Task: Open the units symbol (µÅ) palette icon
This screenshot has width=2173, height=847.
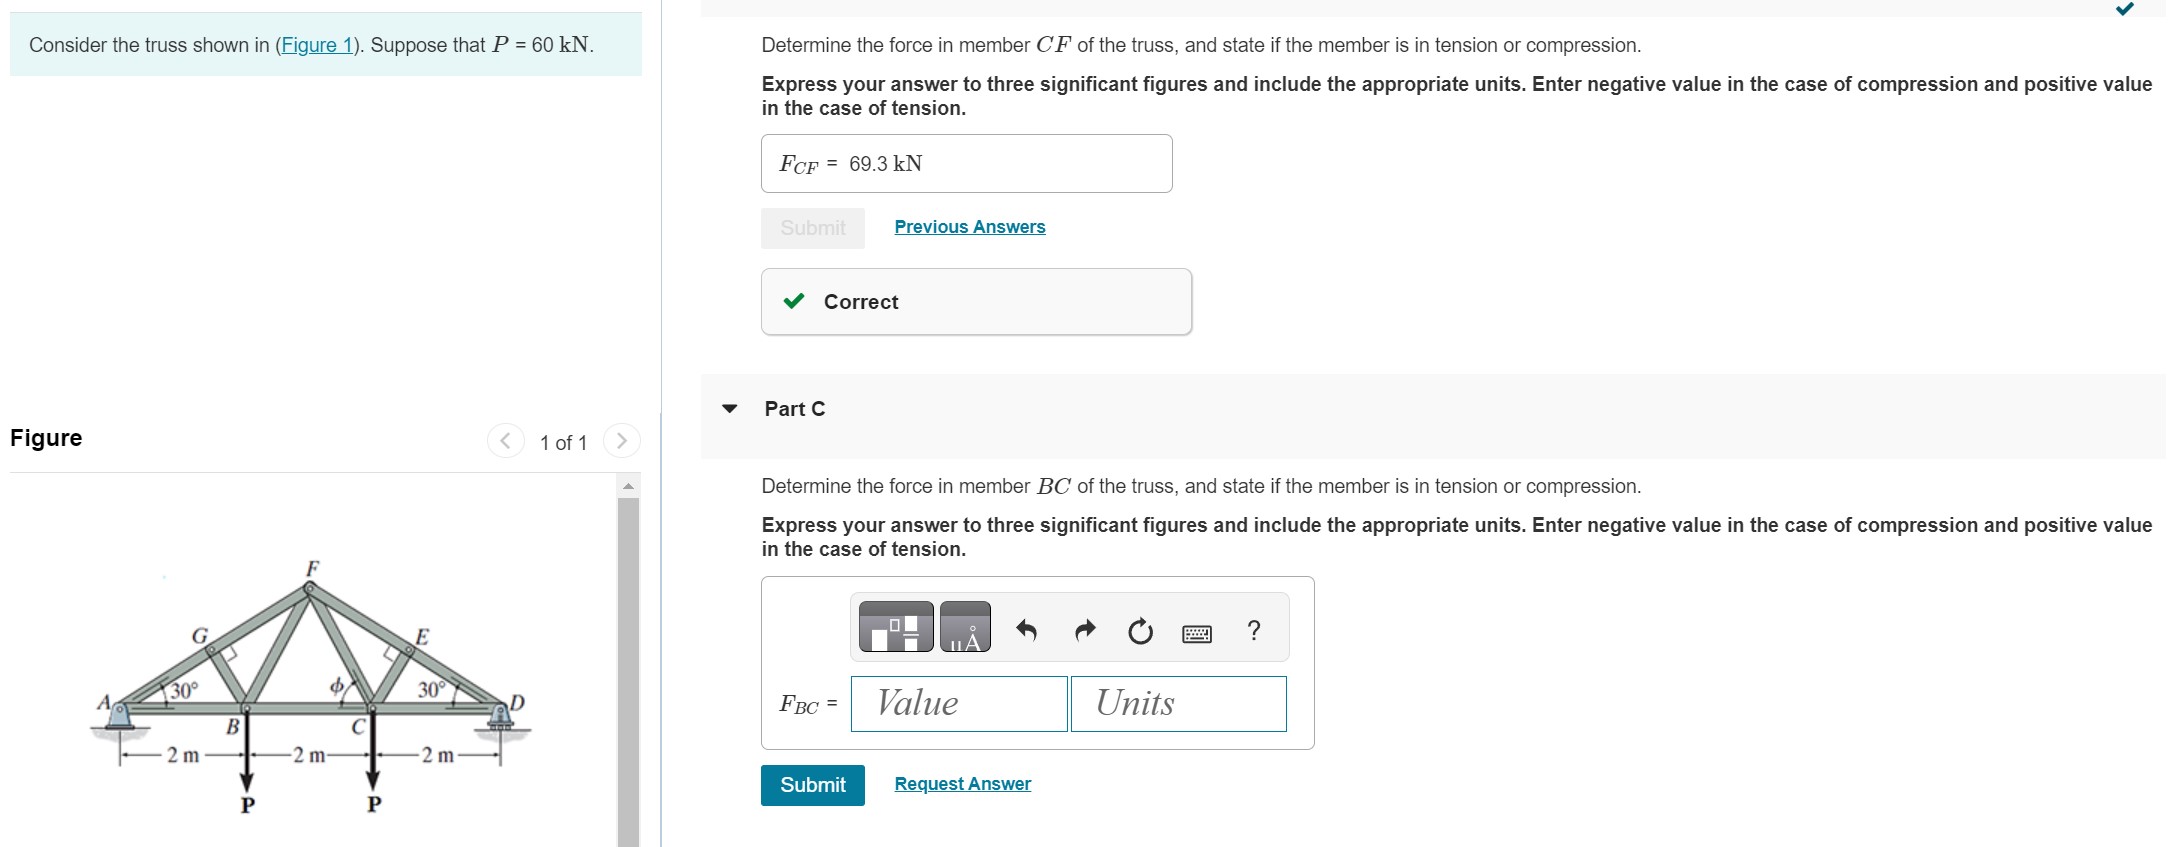Action: 965,628
